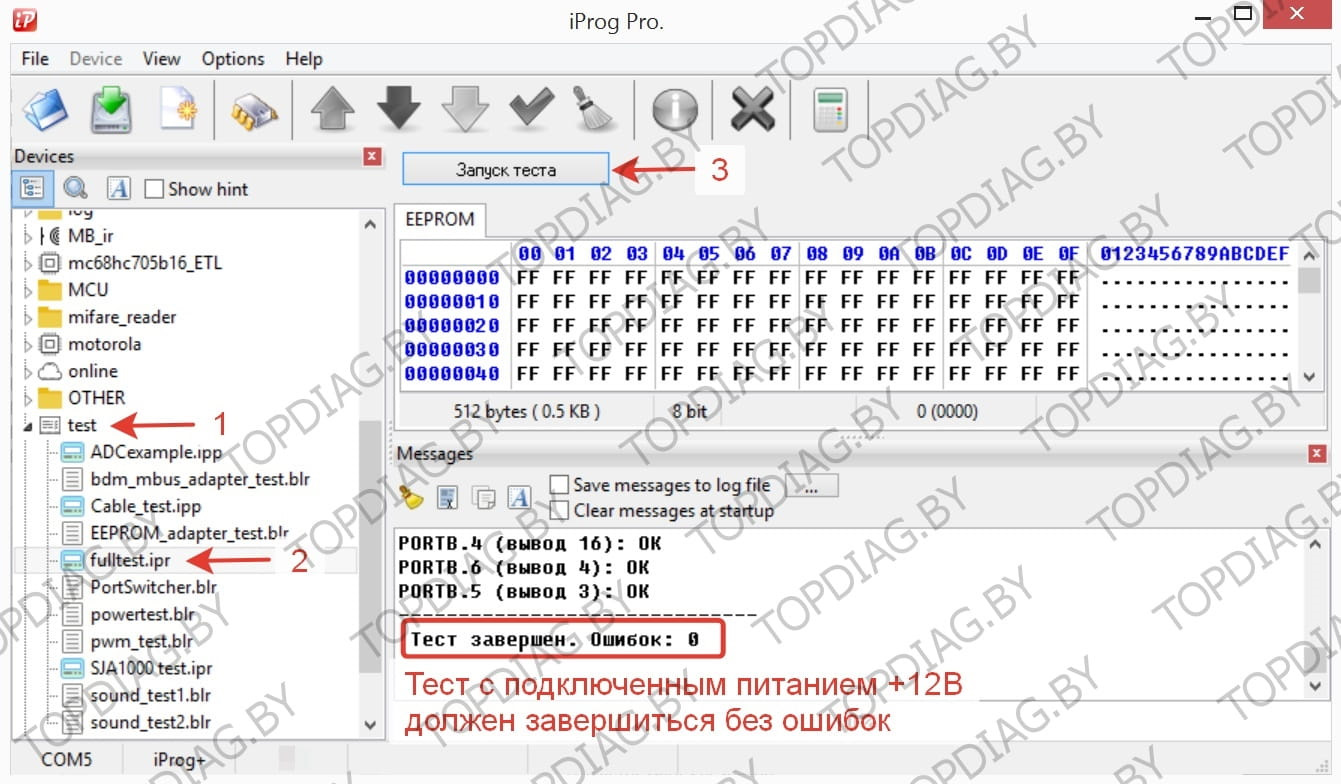Select pwm_test.blr in the tree
Screen dimensions: 1341x784
pos(141,641)
